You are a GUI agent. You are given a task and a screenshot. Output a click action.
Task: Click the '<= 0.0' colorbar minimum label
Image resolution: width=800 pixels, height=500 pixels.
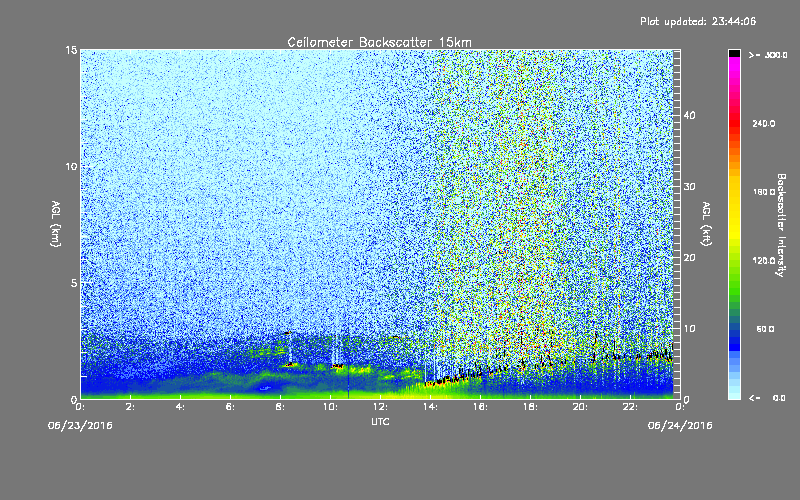[x=768, y=398]
